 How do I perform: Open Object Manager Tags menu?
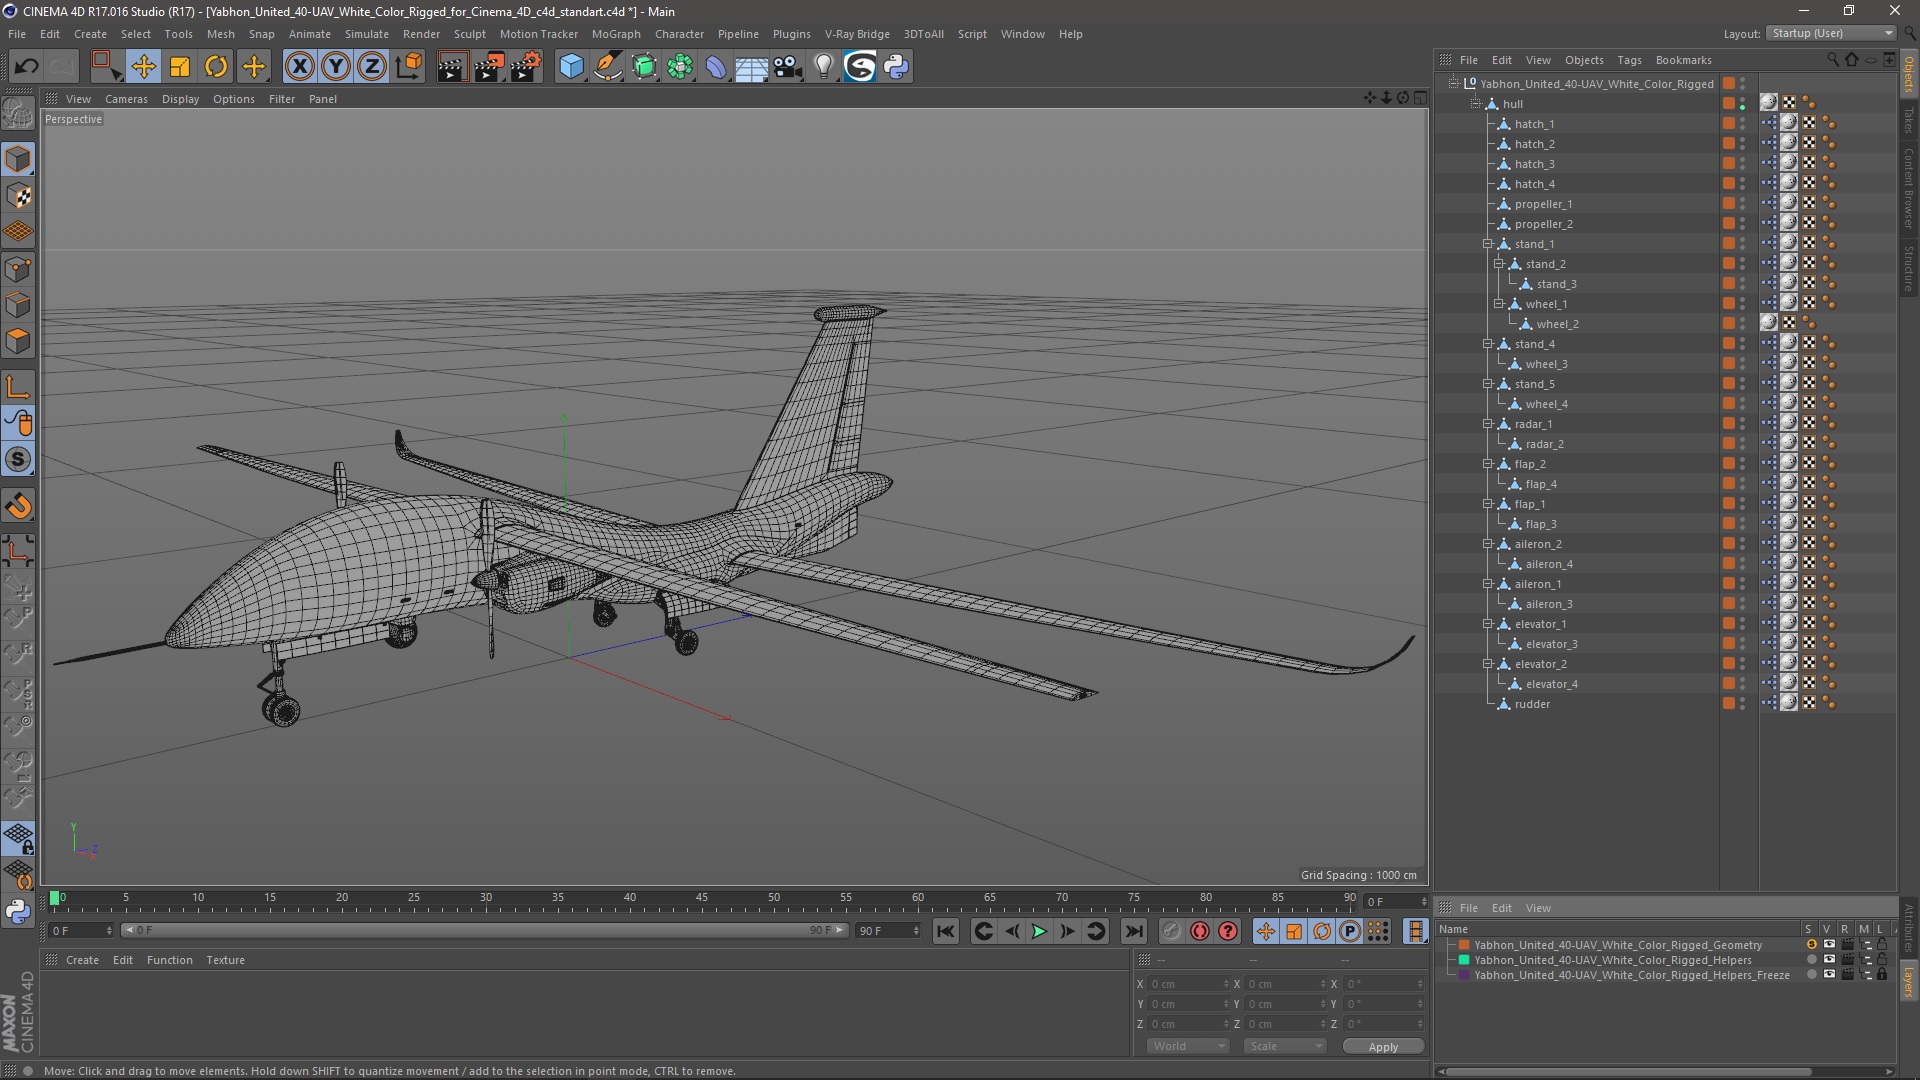coord(1629,60)
